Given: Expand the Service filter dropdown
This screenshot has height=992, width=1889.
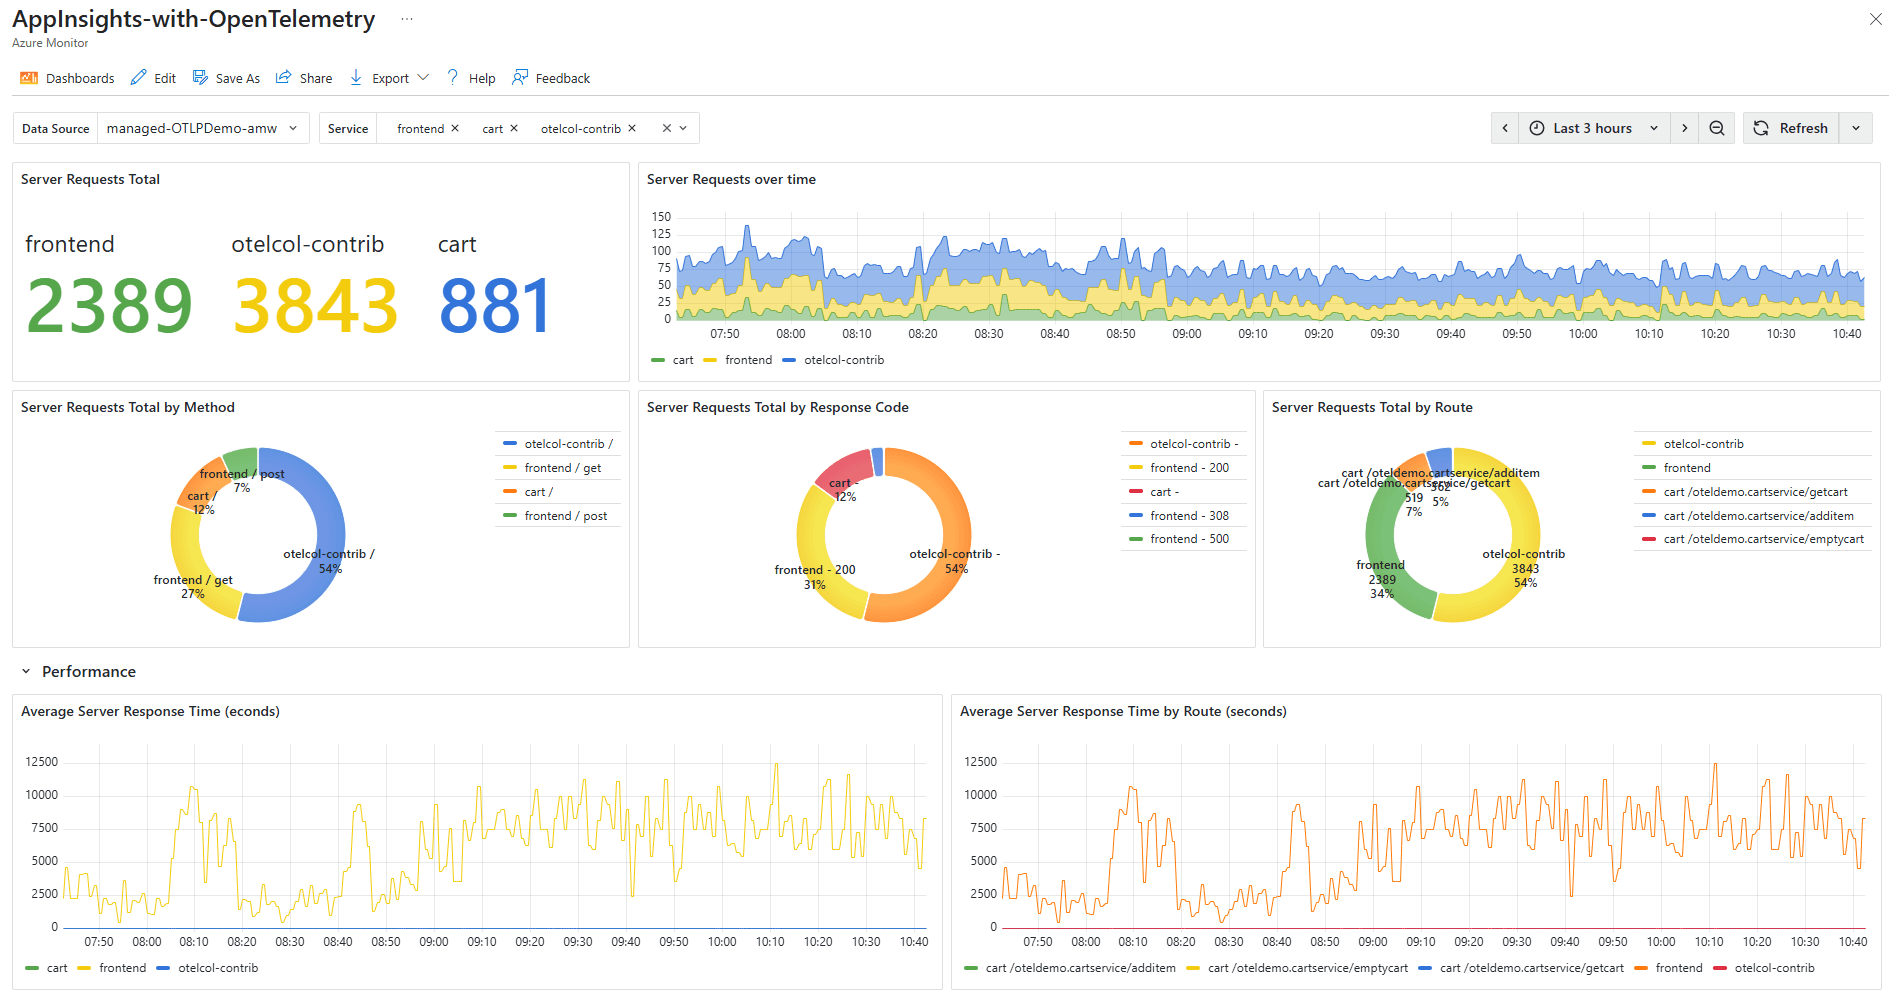Looking at the screenshot, I should point(683,128).
